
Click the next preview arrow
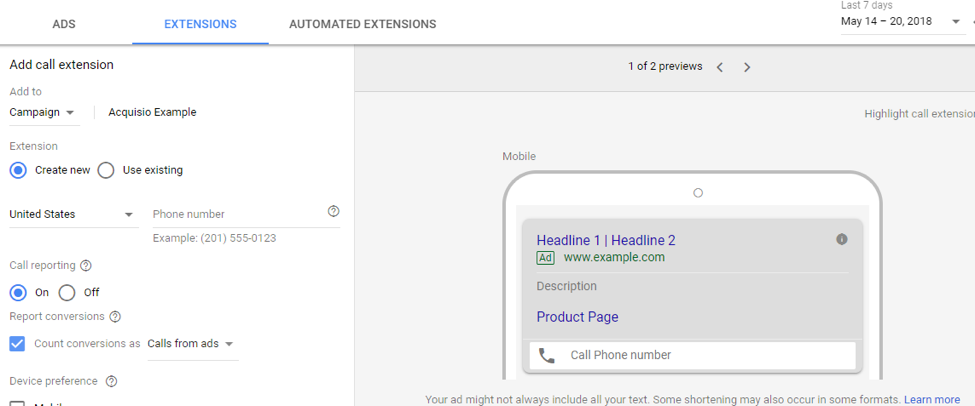tap(747, 67)
